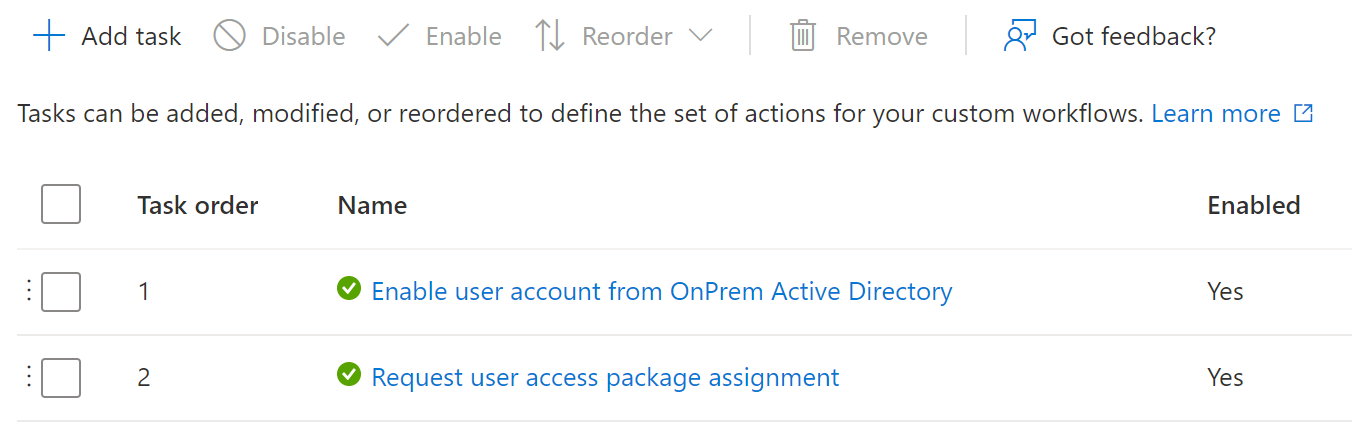Click green status check on Enable user account task

point(349,289)
